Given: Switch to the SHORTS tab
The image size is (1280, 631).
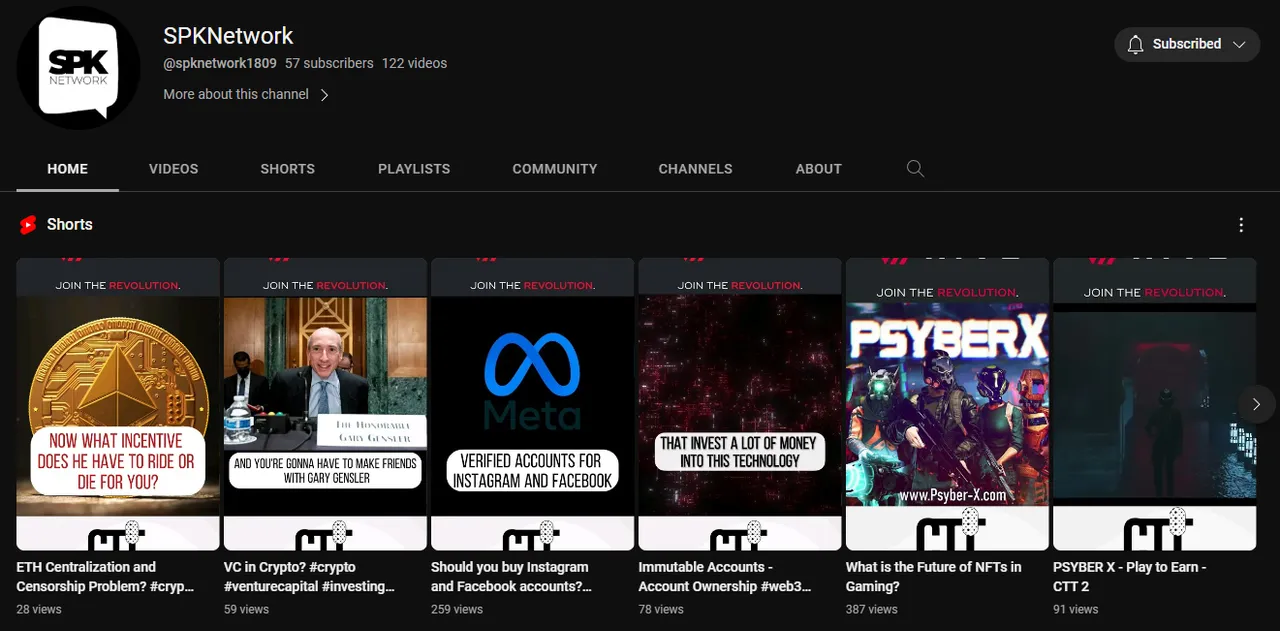Looking at the screenshot, I should (x=288, y=169).
